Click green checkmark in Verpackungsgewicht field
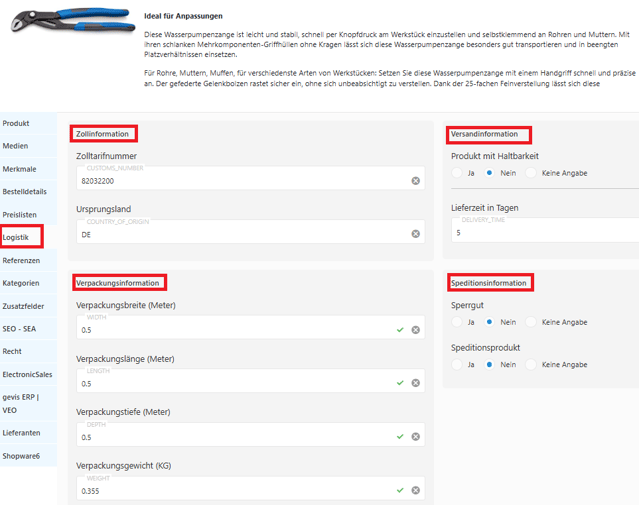The width and height of the screenshot is (639, 505). [x=399, y=490]
